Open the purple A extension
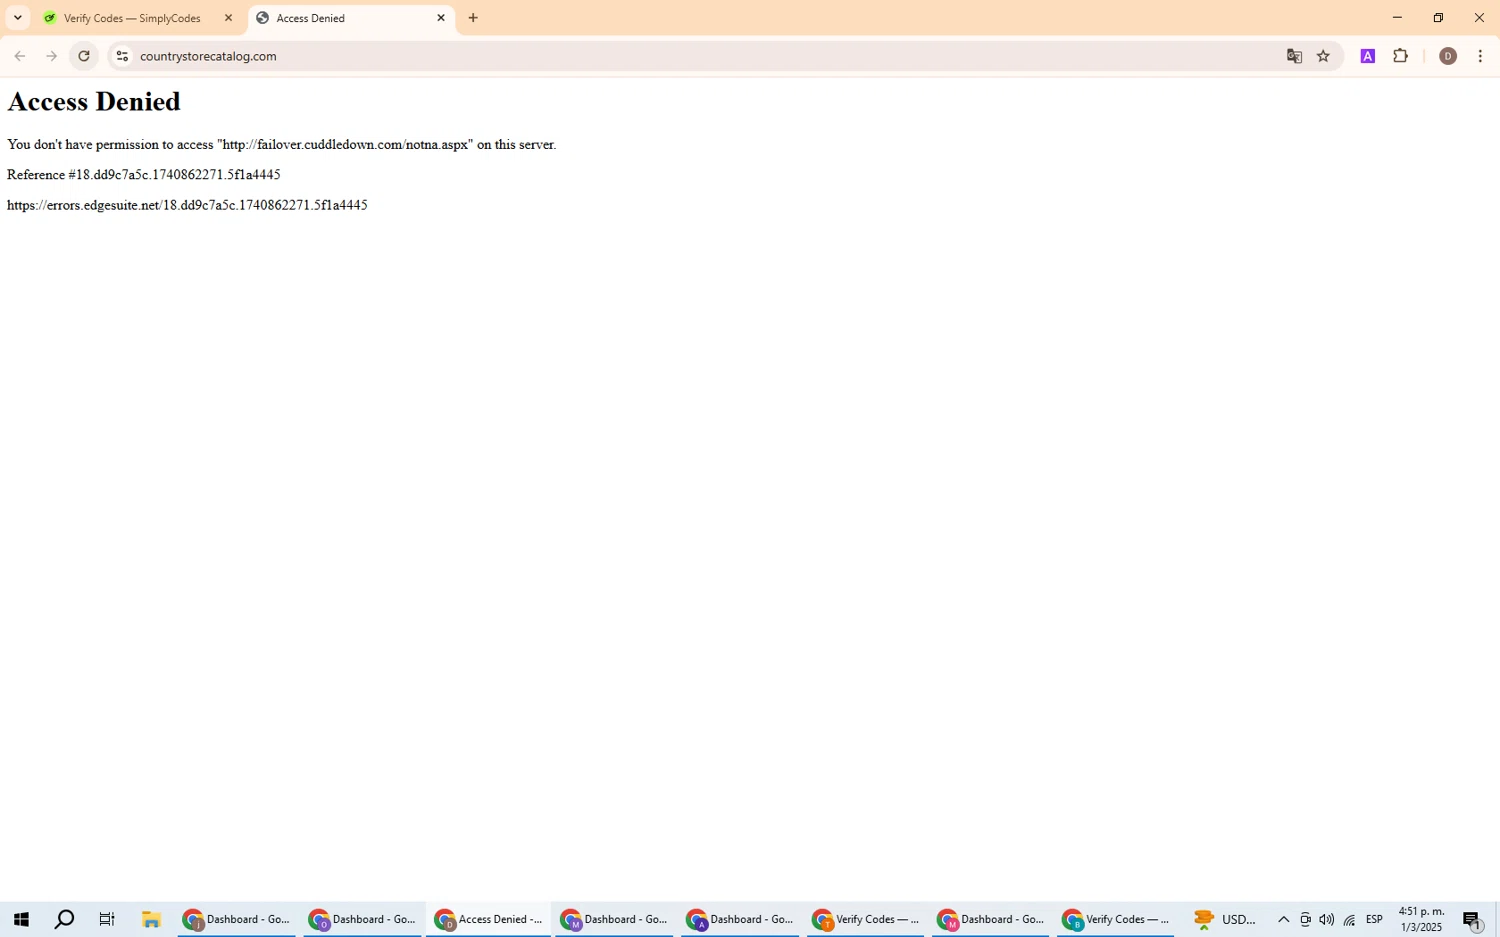This screenshot has height=937, width=1500. tap(1368, 56)
